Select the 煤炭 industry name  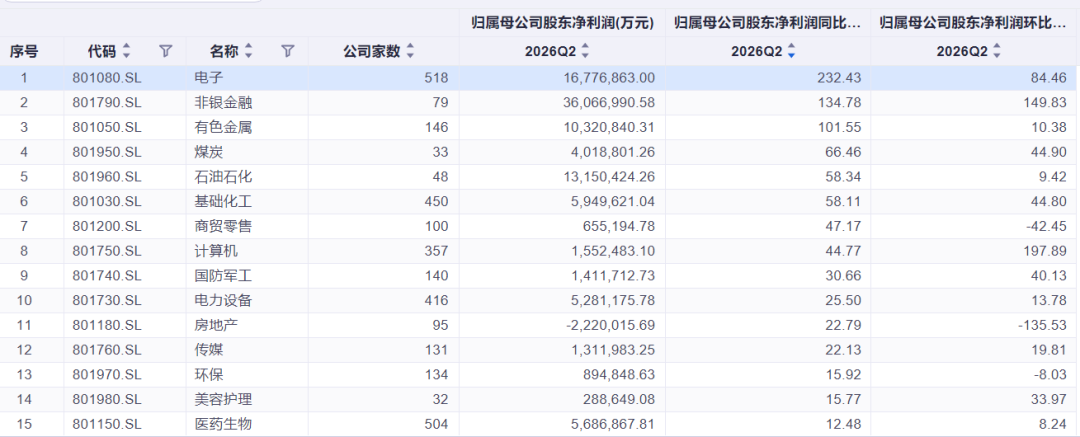click(209, 152)
